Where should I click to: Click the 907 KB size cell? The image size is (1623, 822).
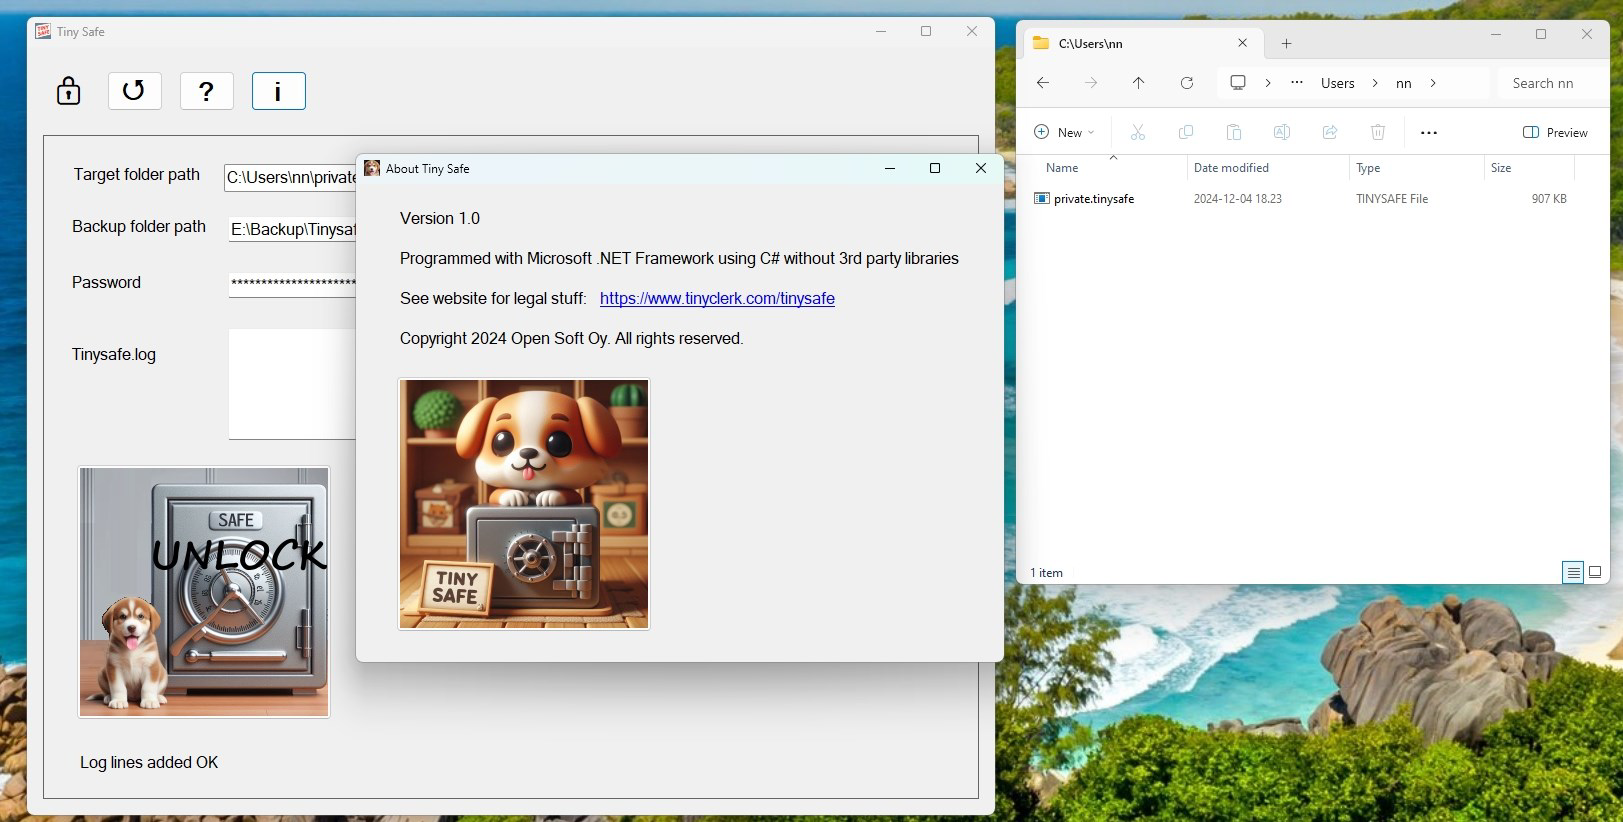click(x=1549, y=199)
